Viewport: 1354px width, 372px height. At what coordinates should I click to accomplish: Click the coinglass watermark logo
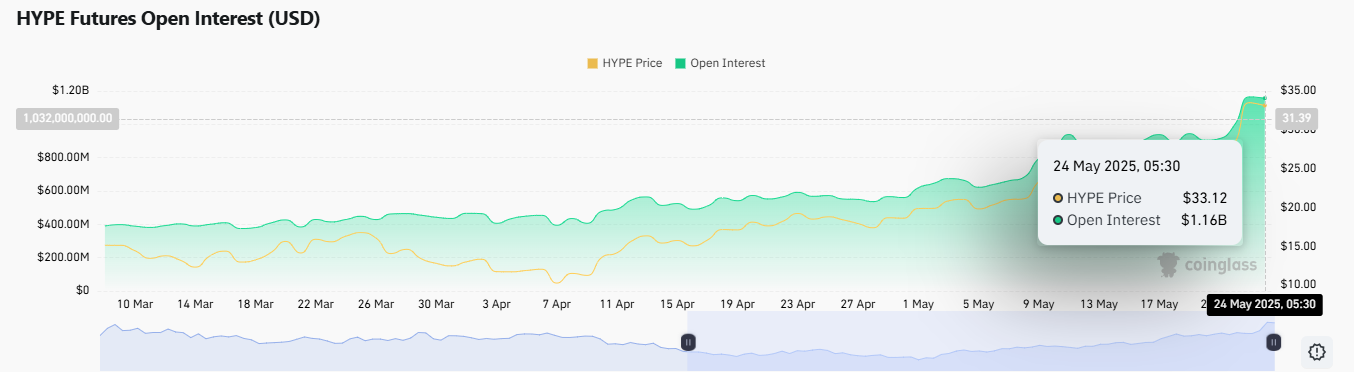tap(1207, 265)
